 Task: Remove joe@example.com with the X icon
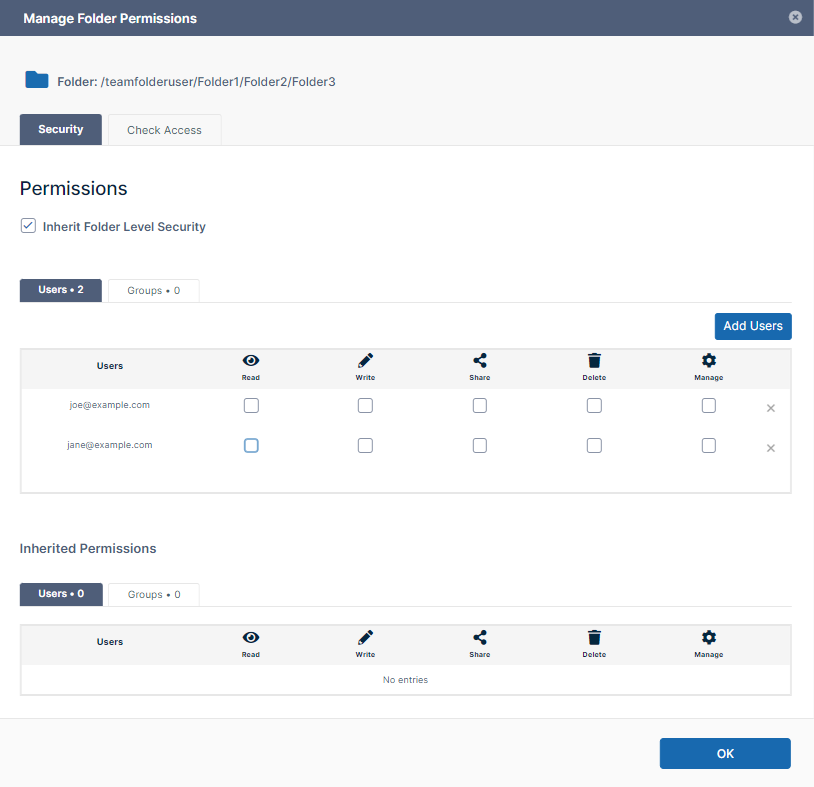coord(770,408)
